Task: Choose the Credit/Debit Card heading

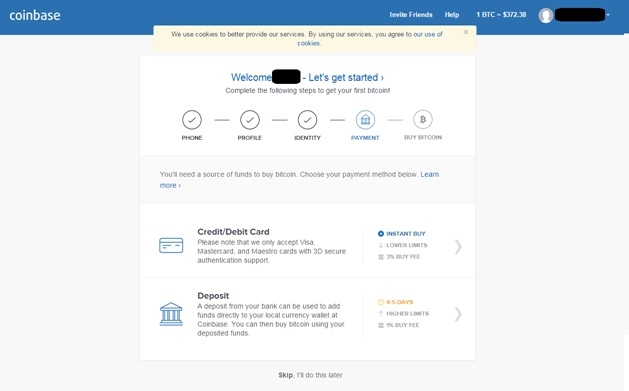Action: [233, 231]
